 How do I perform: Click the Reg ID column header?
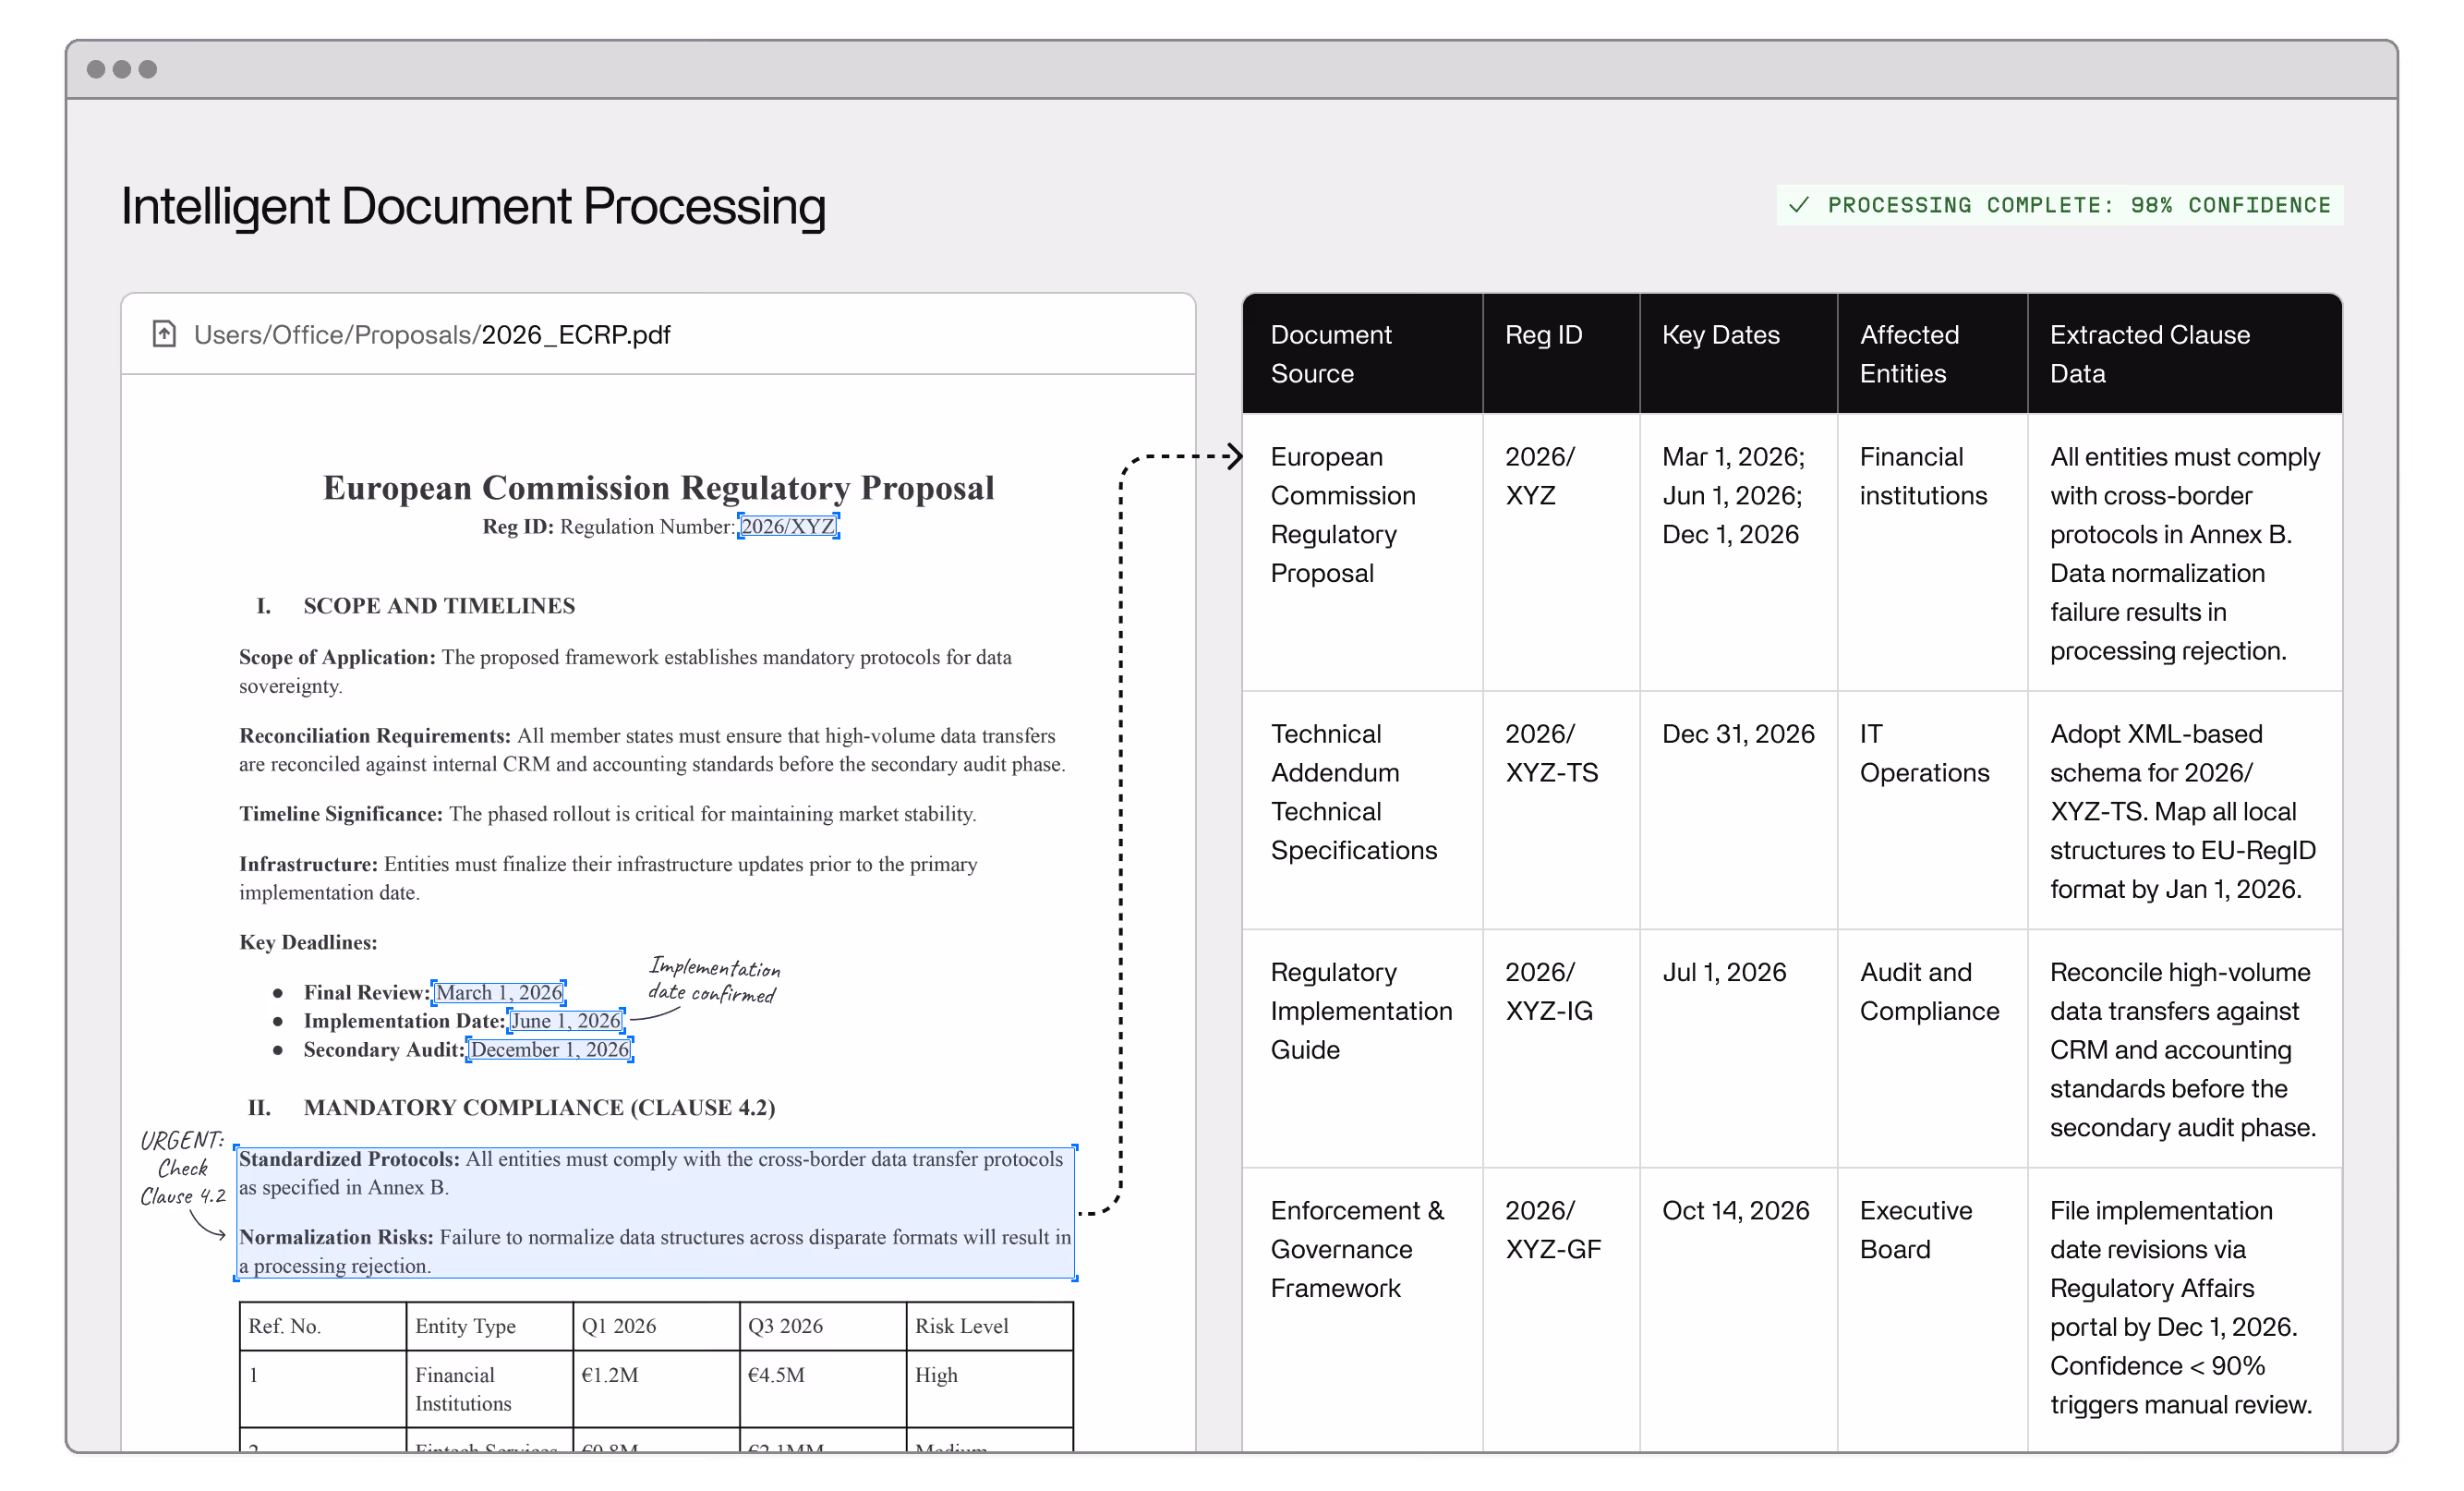click(1543, 335)
